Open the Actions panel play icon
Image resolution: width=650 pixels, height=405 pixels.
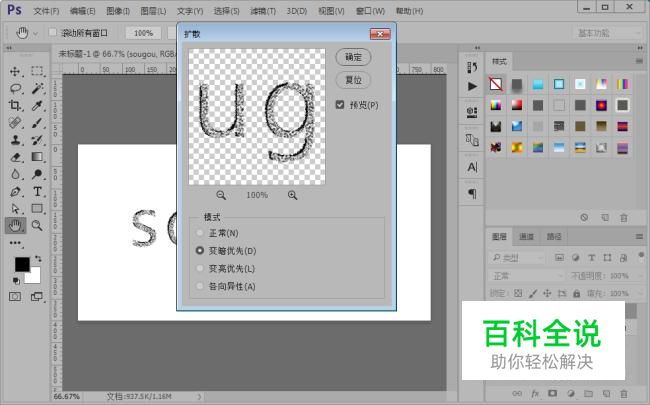point(472,86)
